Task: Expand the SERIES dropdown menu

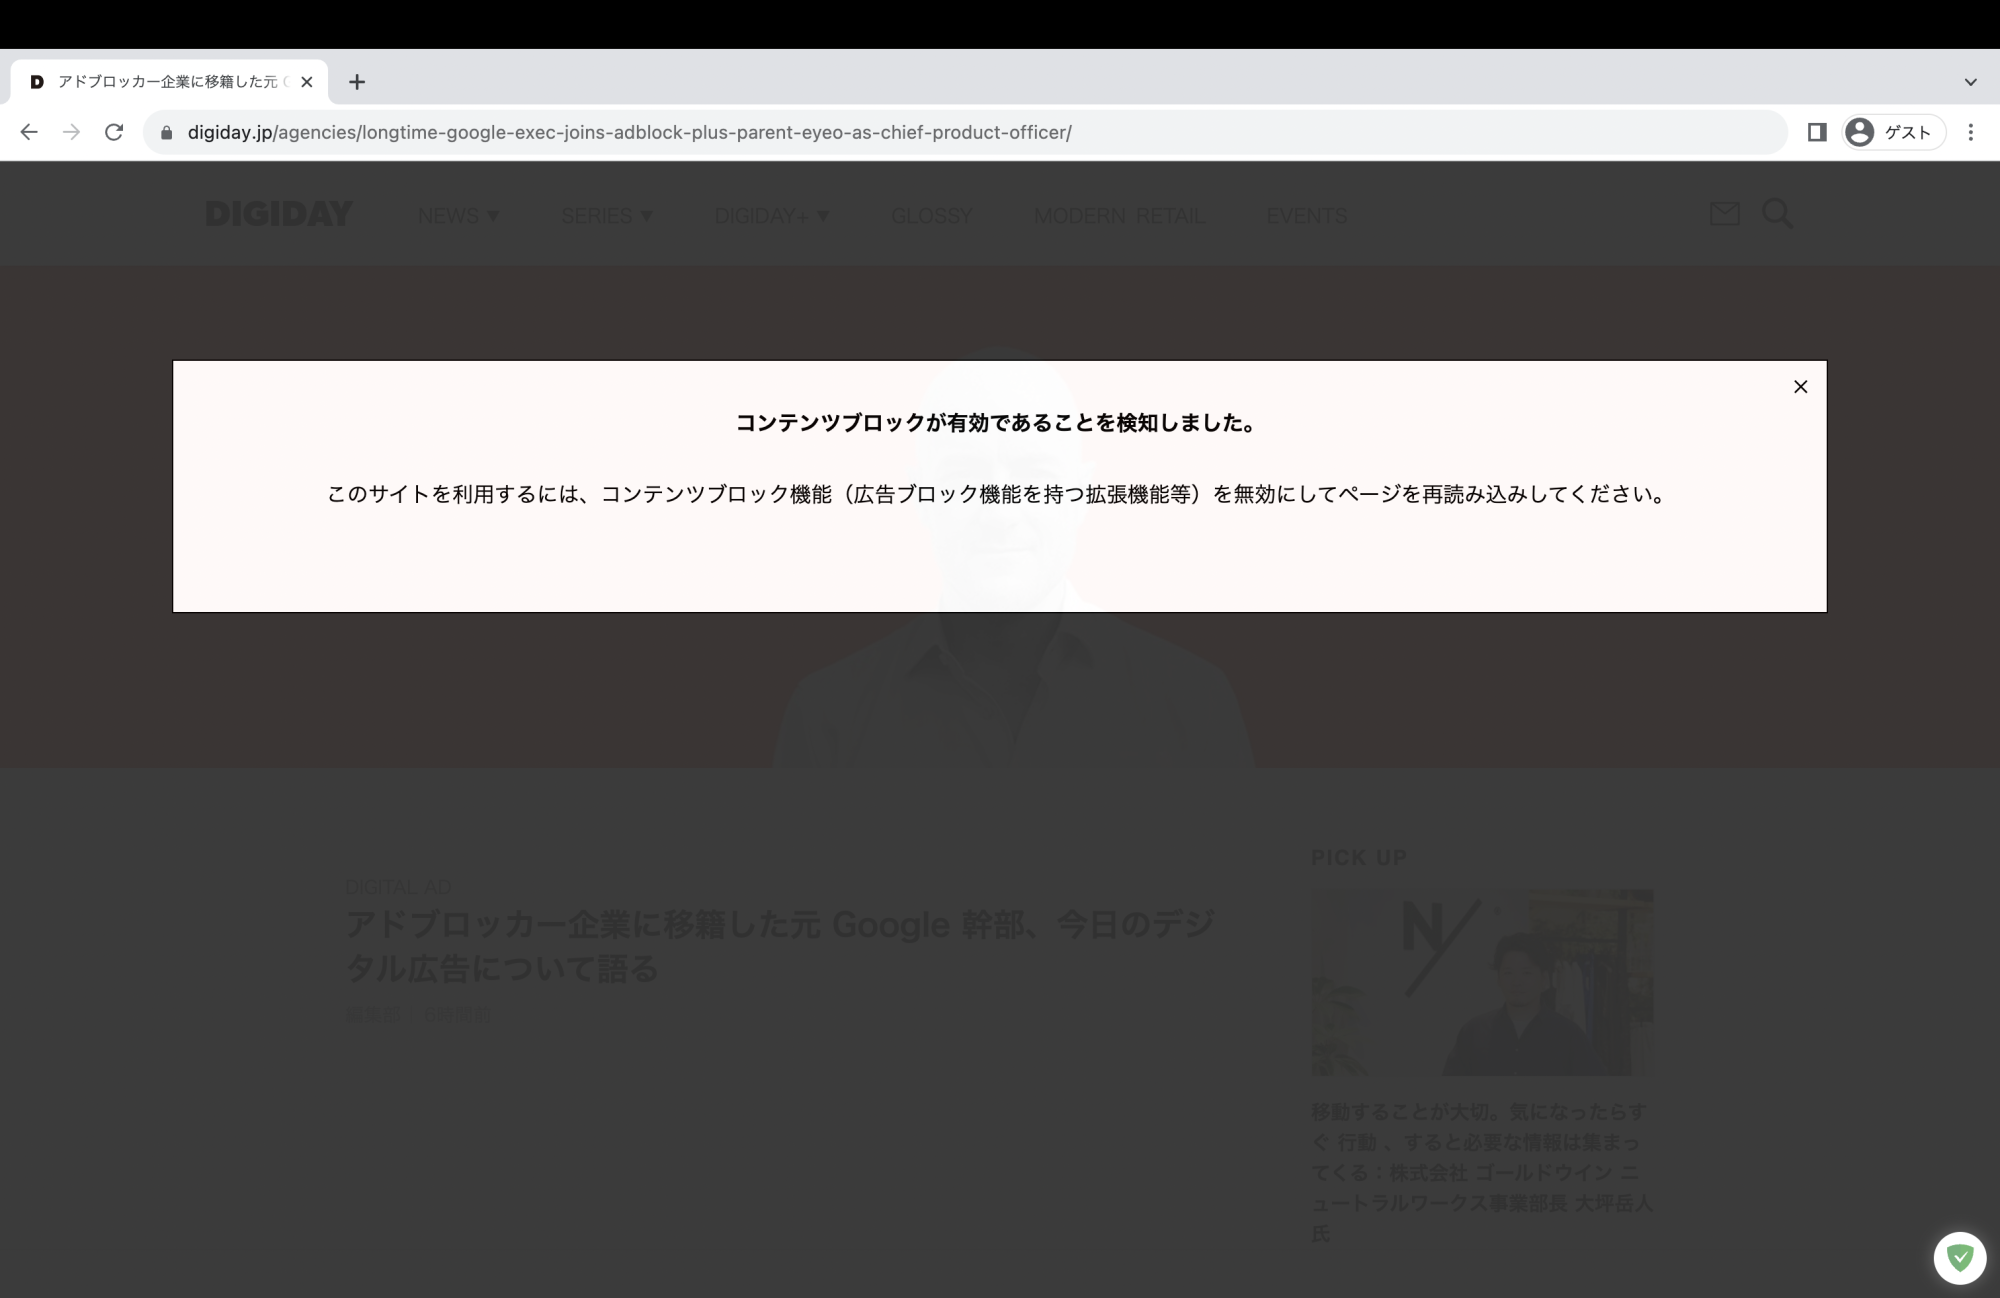Action: click(x=607, y=214)
